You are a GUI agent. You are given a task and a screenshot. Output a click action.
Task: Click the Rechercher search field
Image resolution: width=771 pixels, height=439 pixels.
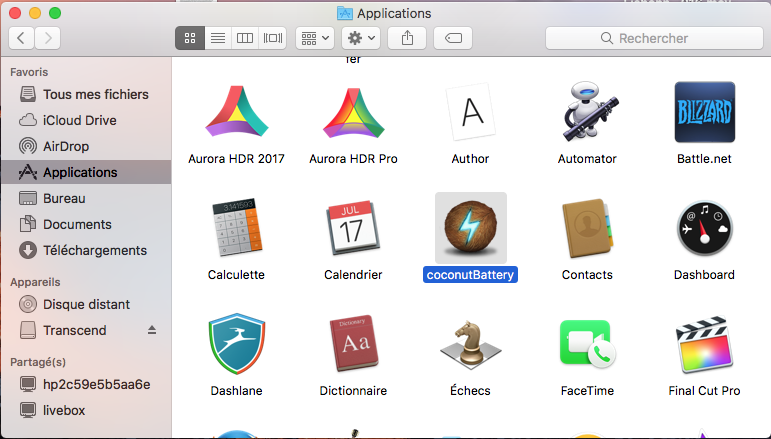pyautogui.click(x=654, y=38)
